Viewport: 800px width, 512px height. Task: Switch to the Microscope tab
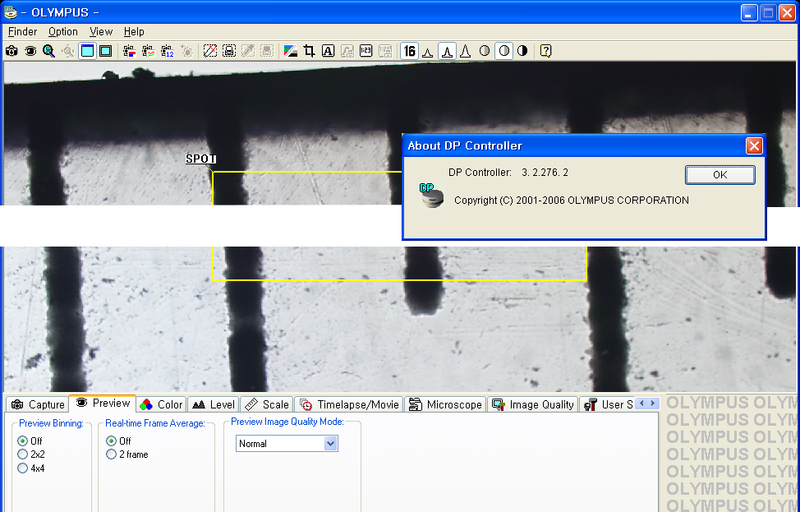click(x=445, y=404)
